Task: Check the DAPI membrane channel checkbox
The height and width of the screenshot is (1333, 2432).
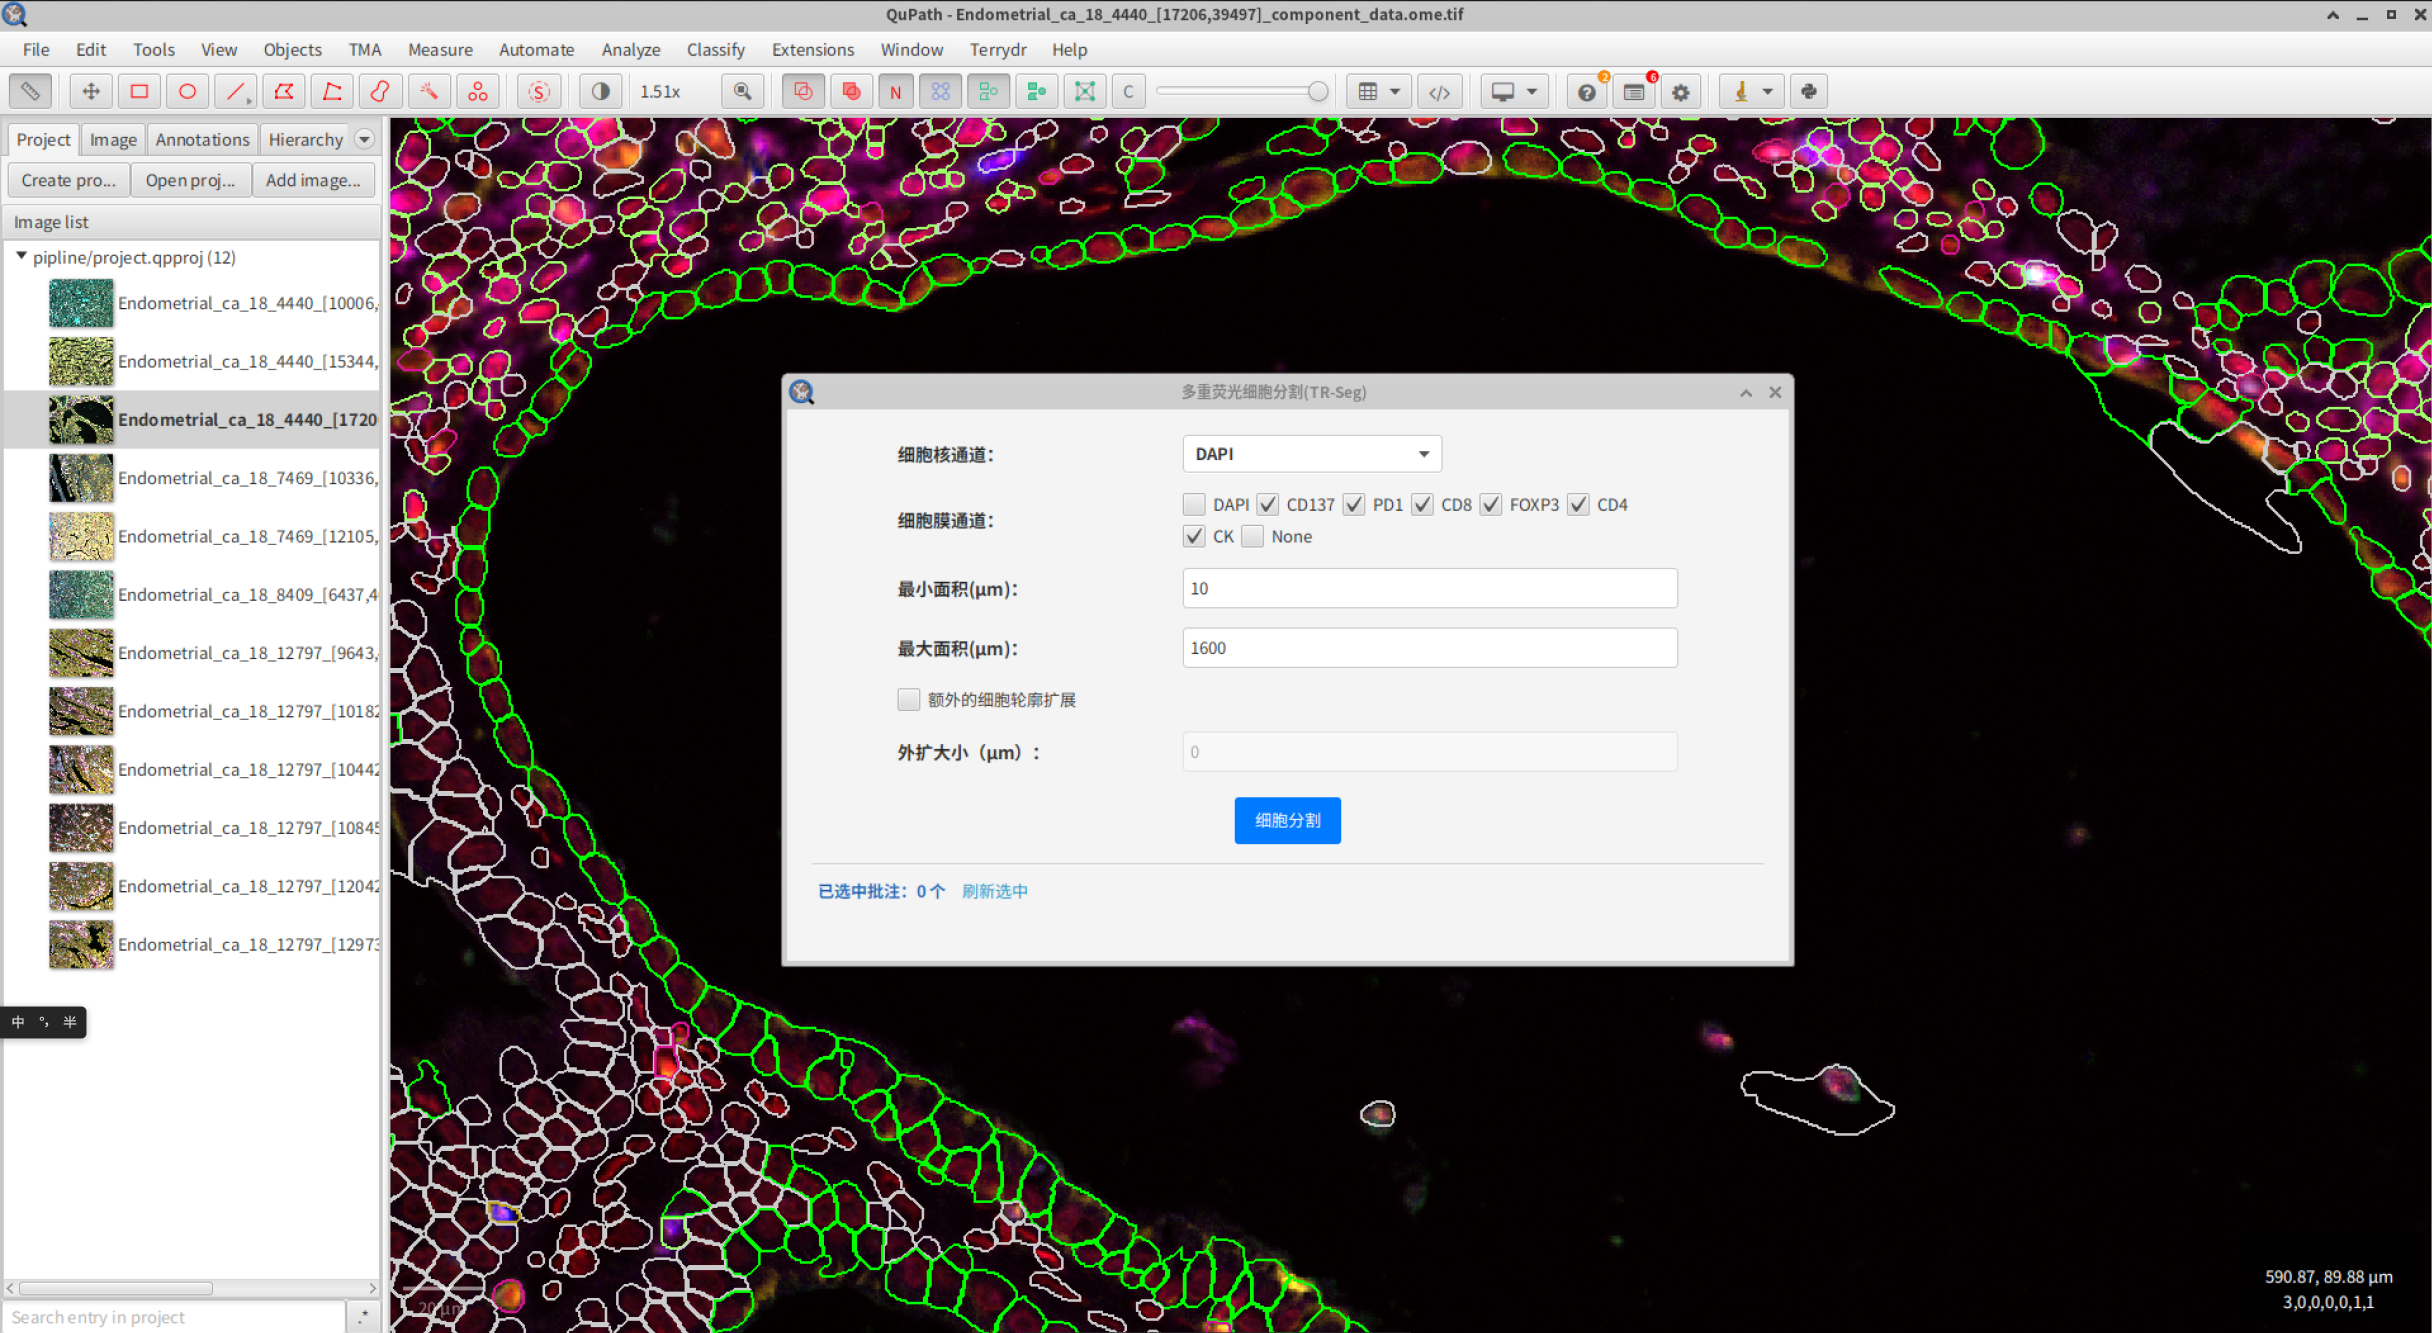Action: coord(1193,504)
